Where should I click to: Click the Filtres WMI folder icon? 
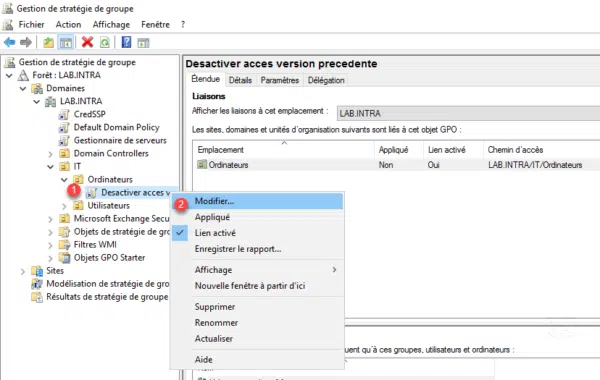point(64,245)
